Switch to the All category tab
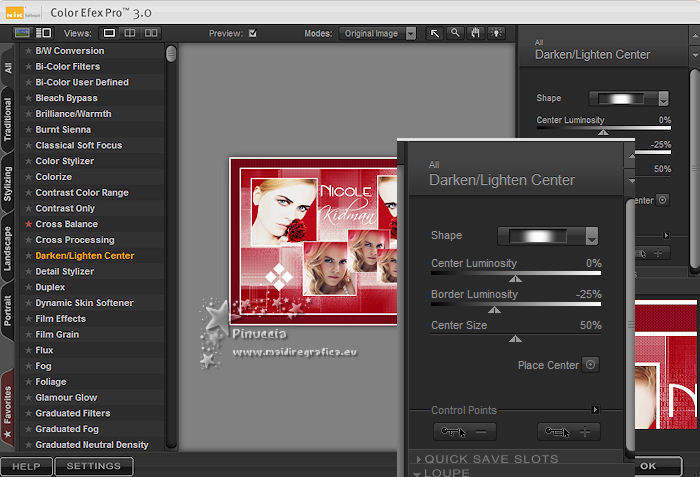Viewport: 700px width, 477px height. (x=8, y=67)
